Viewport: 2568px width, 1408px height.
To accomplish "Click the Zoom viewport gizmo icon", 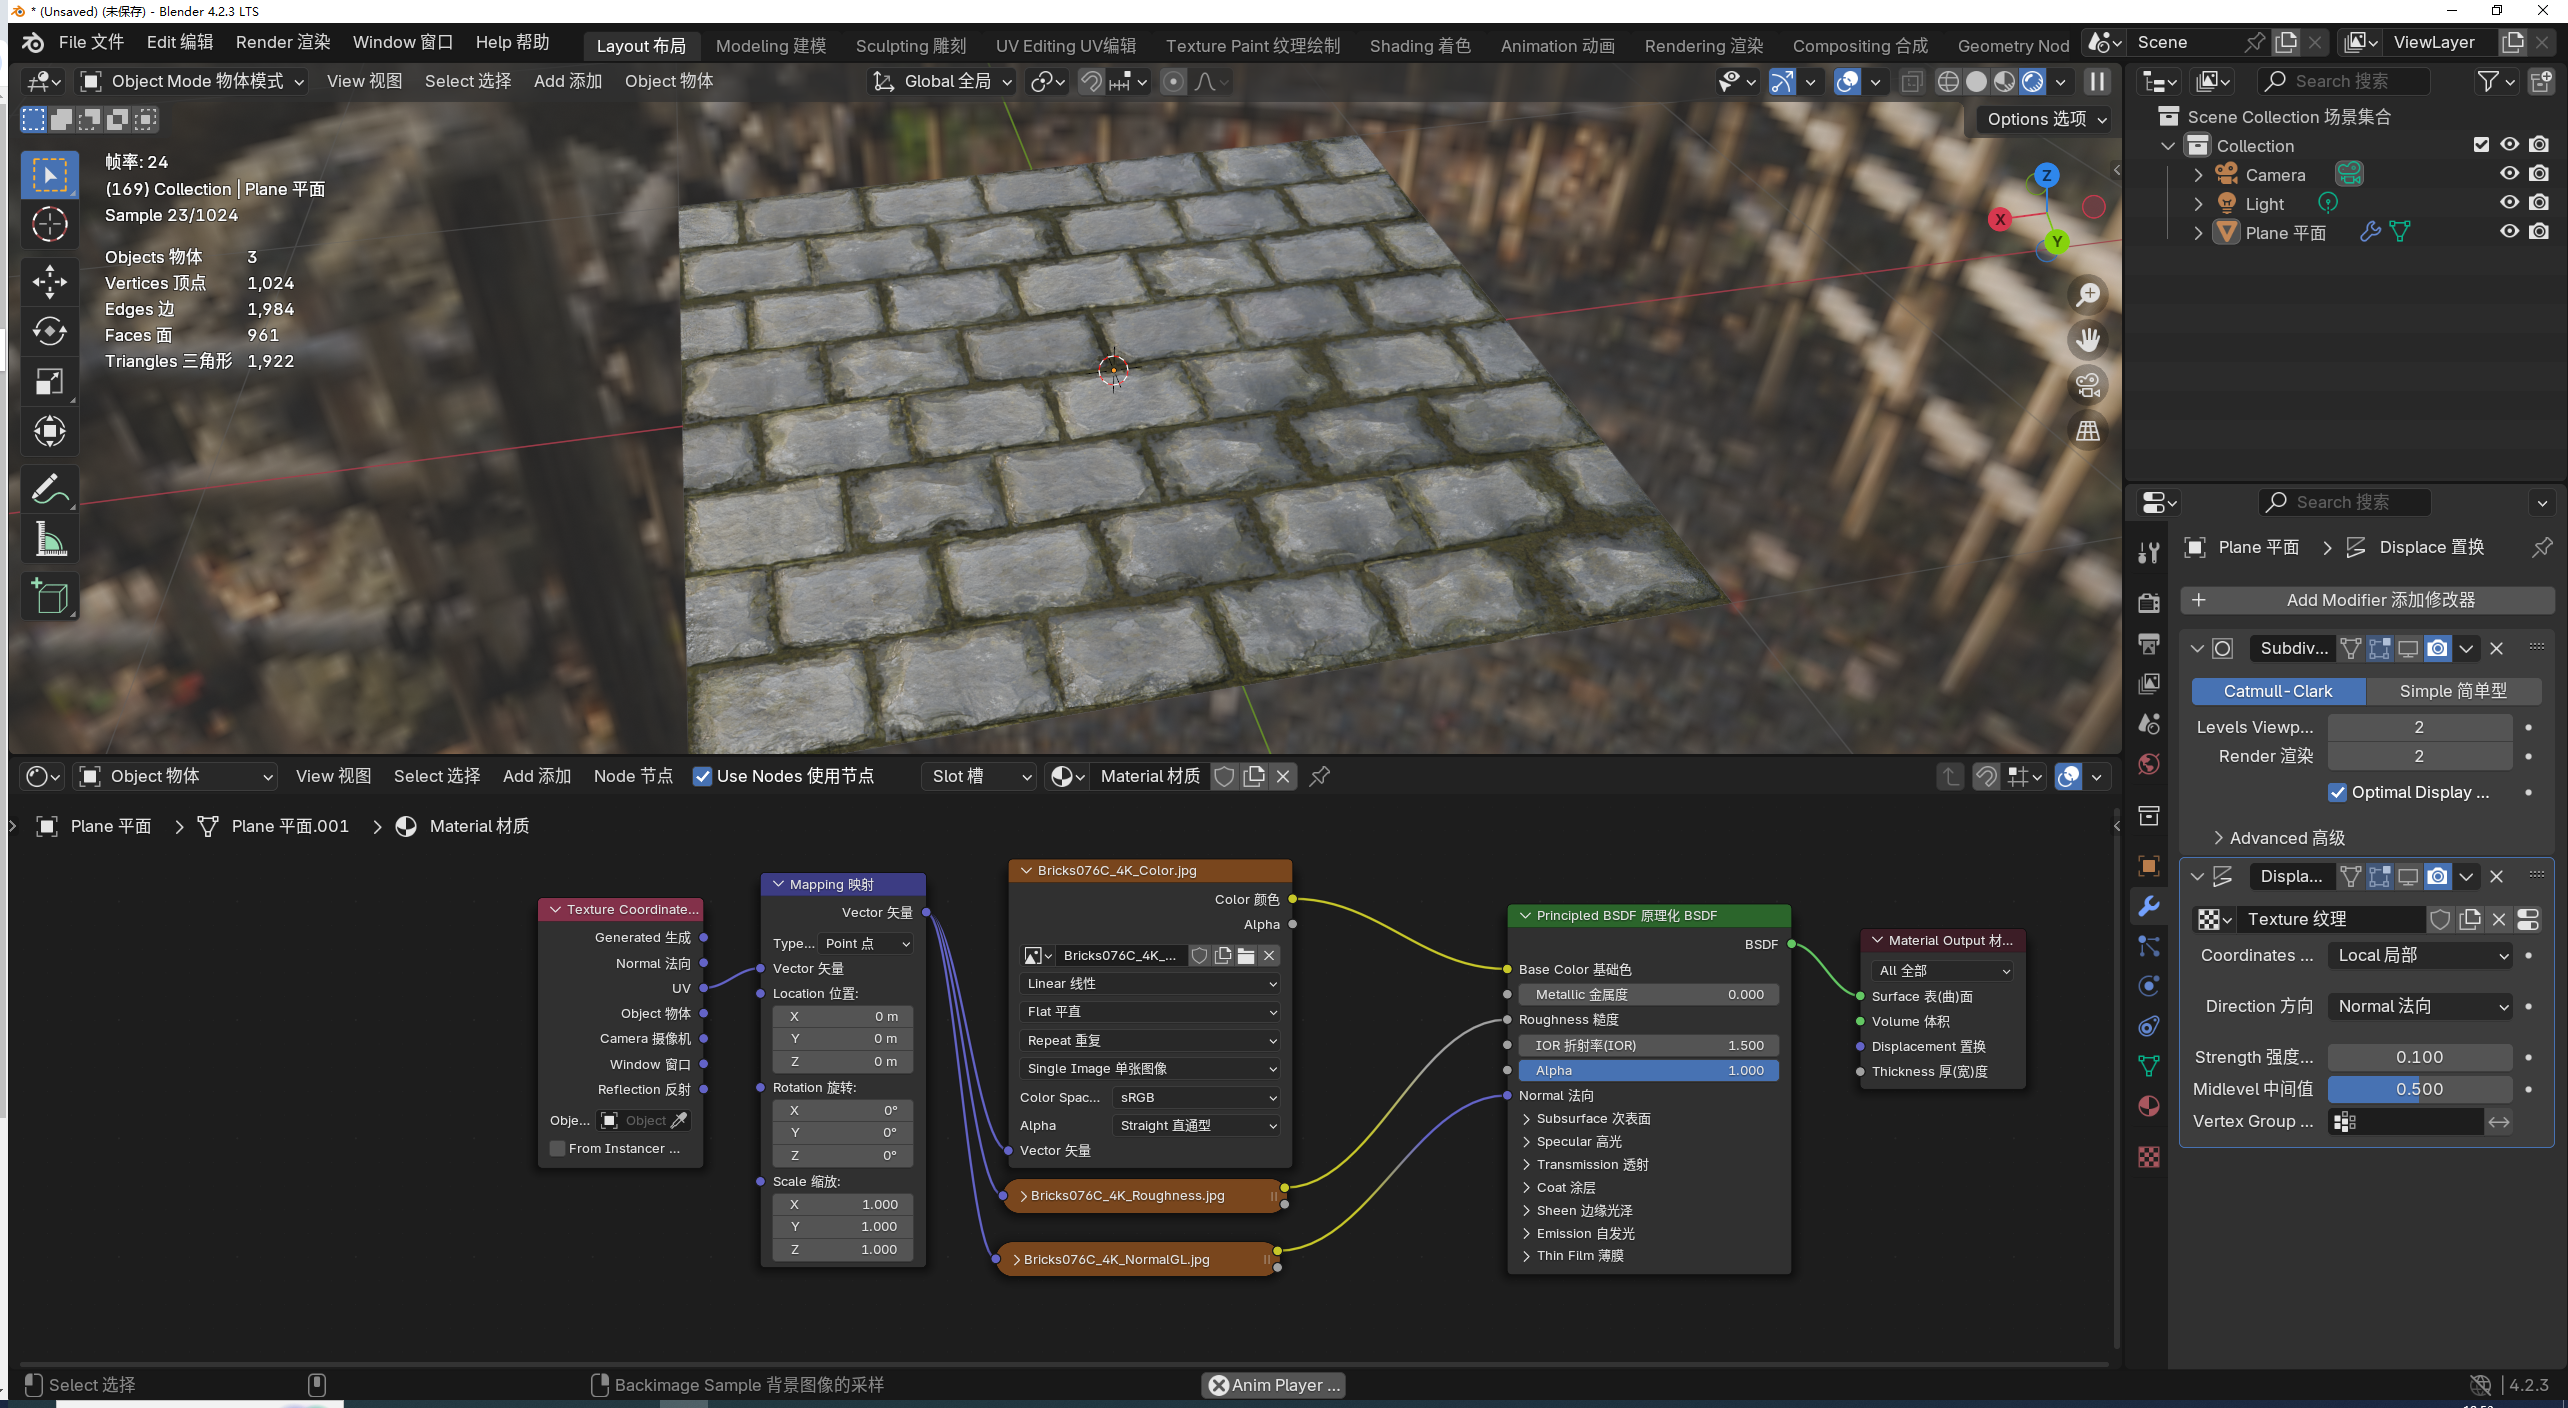I will coord(2088,295).
